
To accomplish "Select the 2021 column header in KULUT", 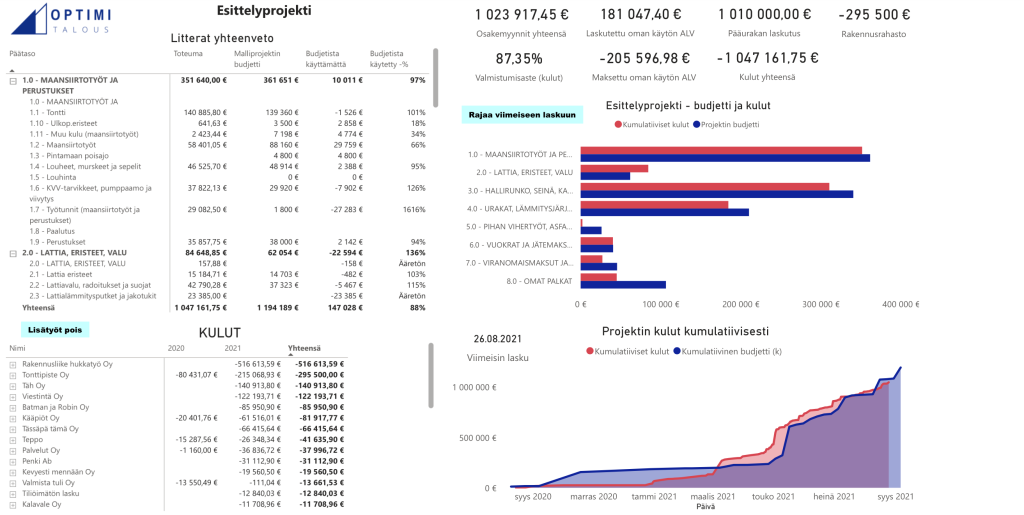I will click(x=233, y=348).
